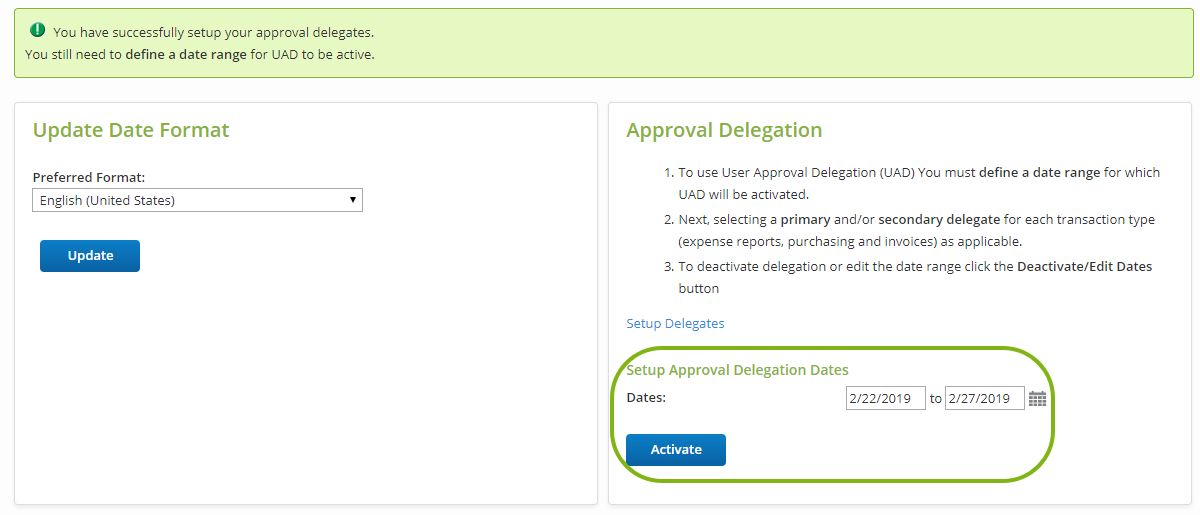Open the calendar date picker icon

coord(1037,398)
